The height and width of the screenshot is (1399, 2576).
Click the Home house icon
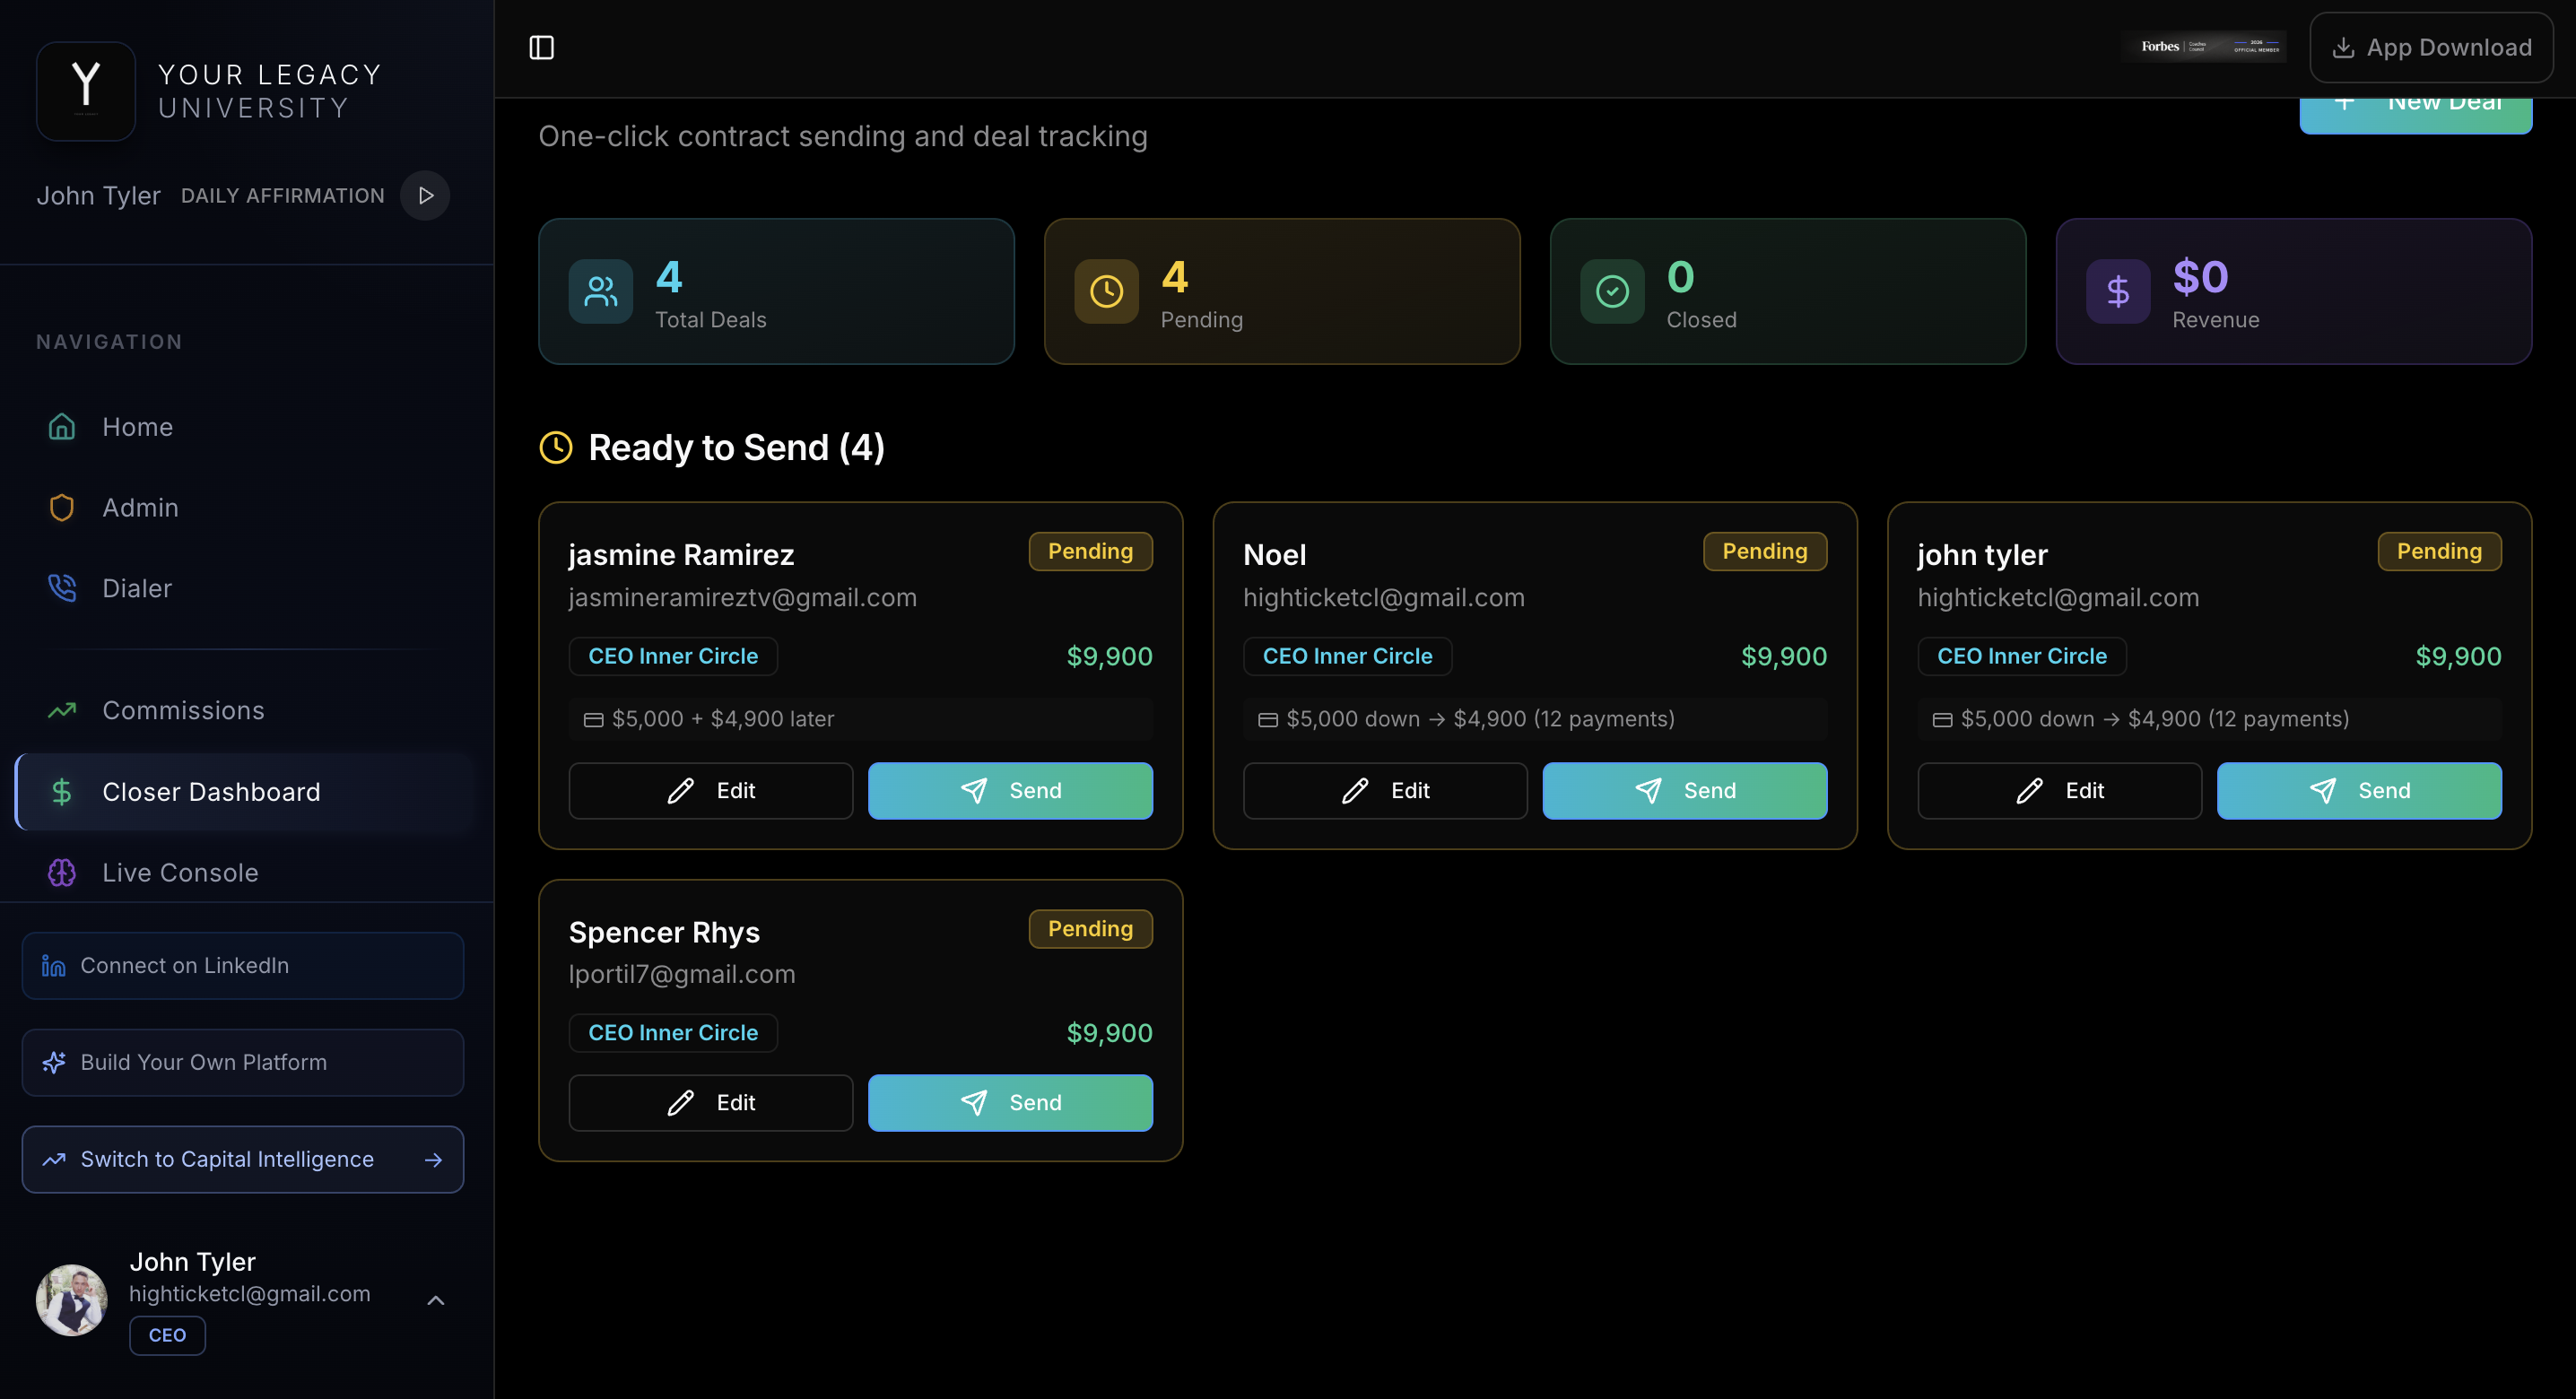pos(62,427)
